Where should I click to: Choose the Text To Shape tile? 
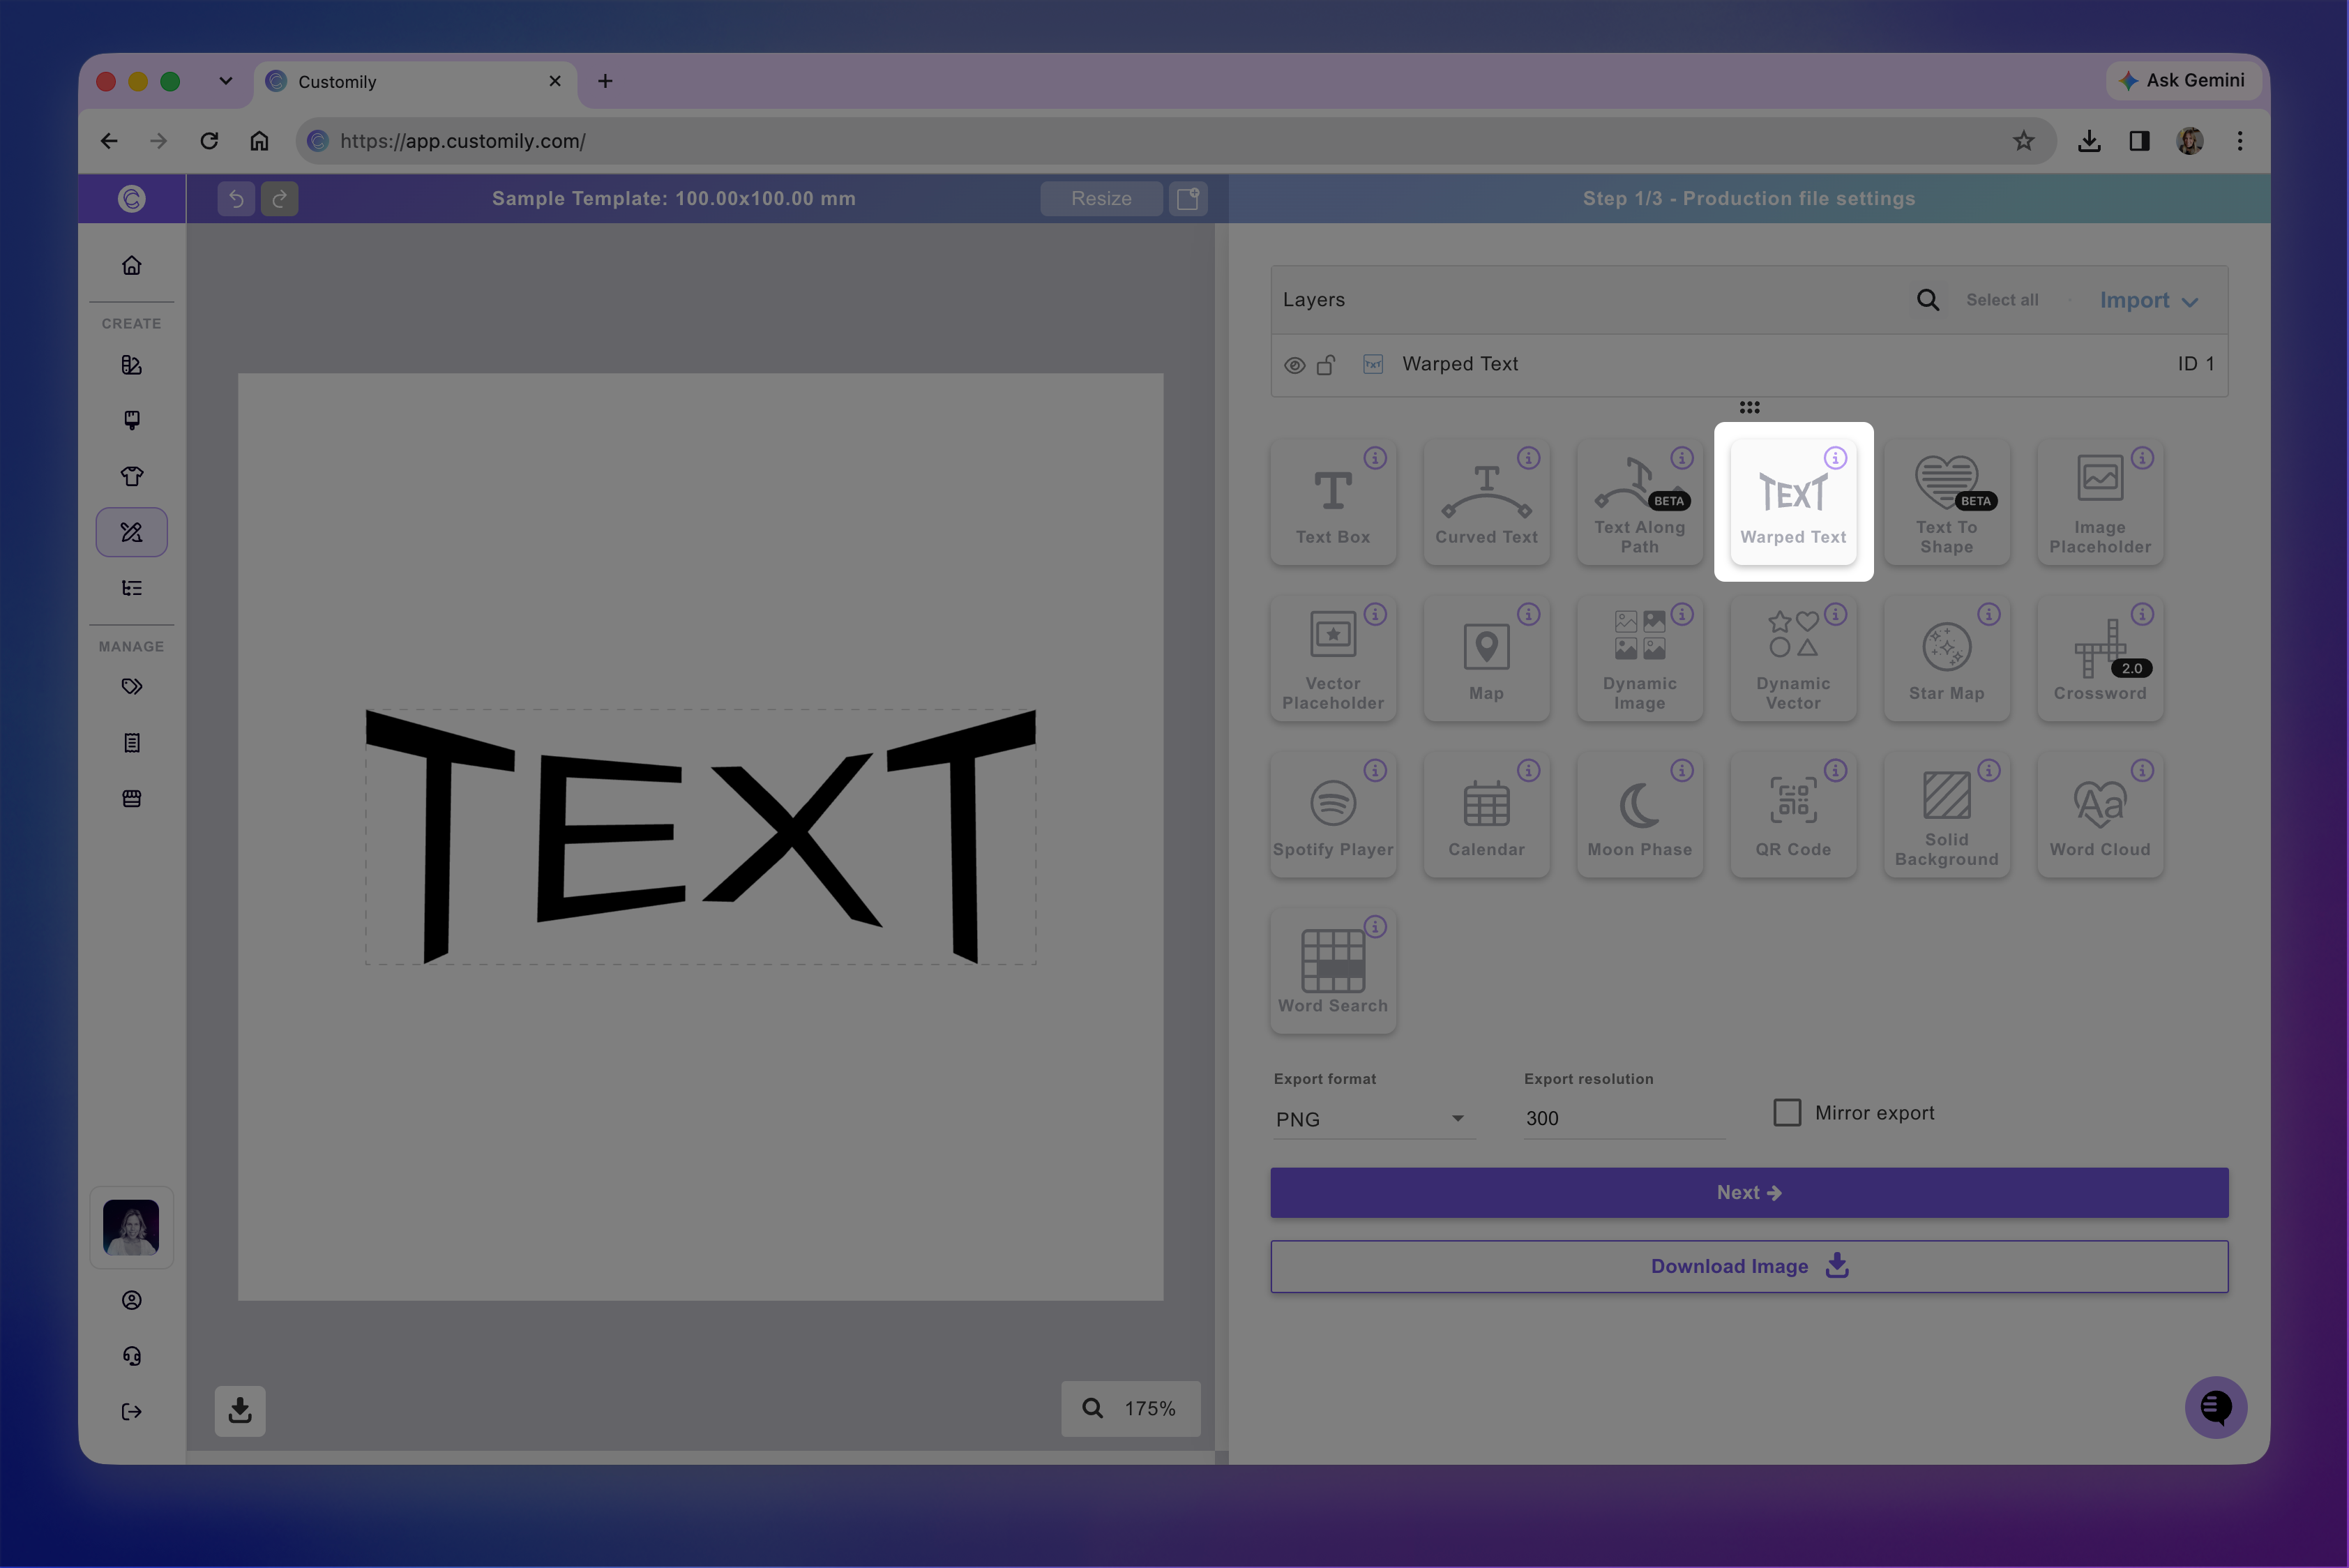(1947, 502)
